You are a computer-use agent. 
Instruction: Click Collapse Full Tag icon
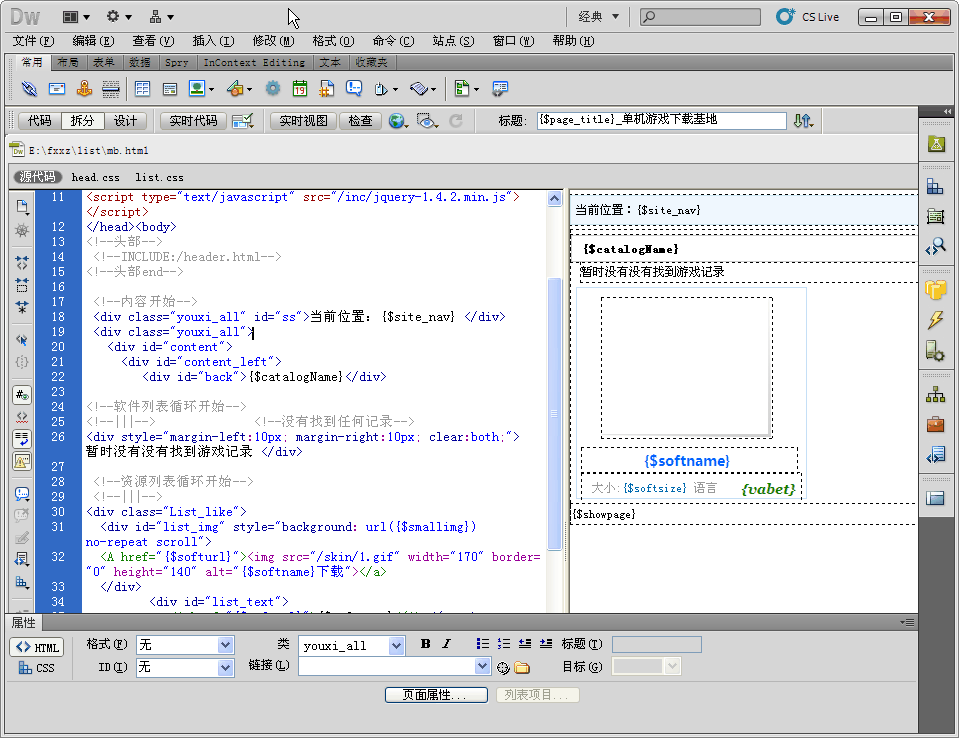click(x=22, y=262)
